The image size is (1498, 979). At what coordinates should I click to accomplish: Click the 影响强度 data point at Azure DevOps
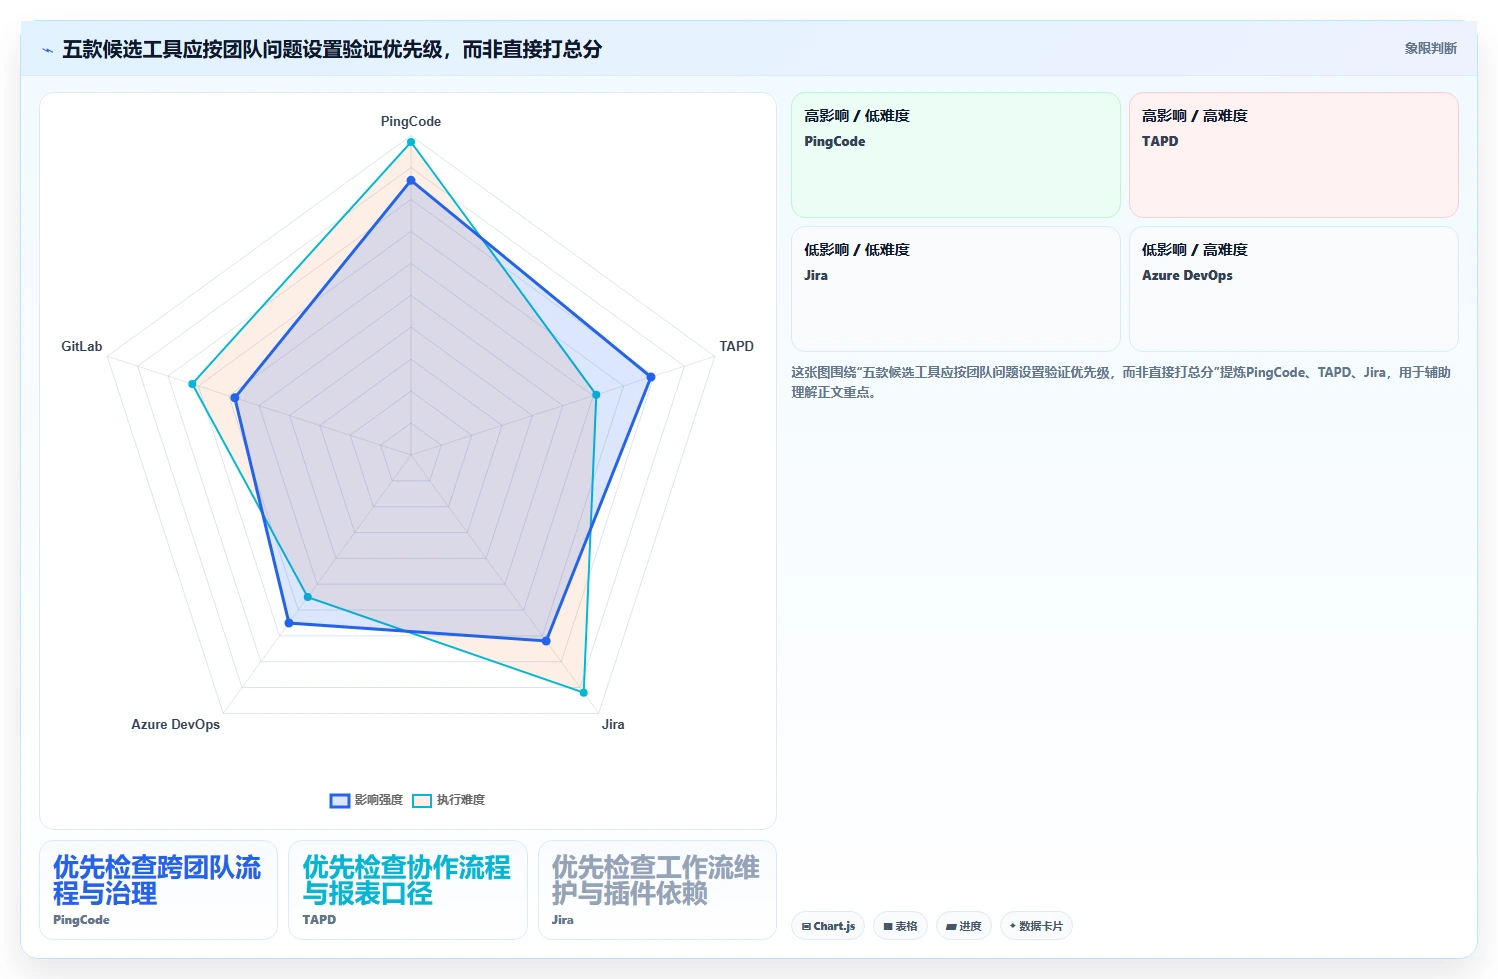coord(289,623)
